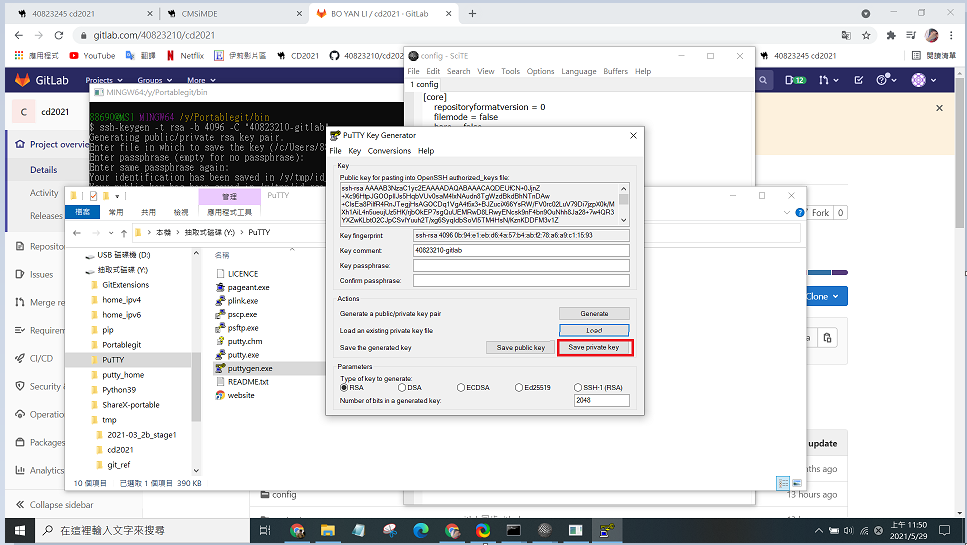Image resolution: width=967 pixels, height=545 pixels.
Task: Select the Python39 folder in tree
Action: tap(119, 390)
